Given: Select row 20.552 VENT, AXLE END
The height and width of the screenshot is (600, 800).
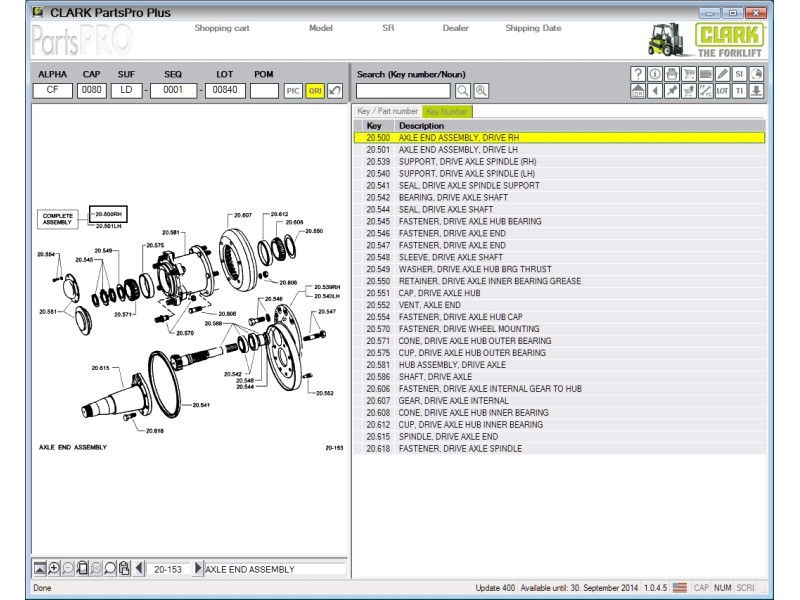Looking at the screenshot, I should [559, 305].
